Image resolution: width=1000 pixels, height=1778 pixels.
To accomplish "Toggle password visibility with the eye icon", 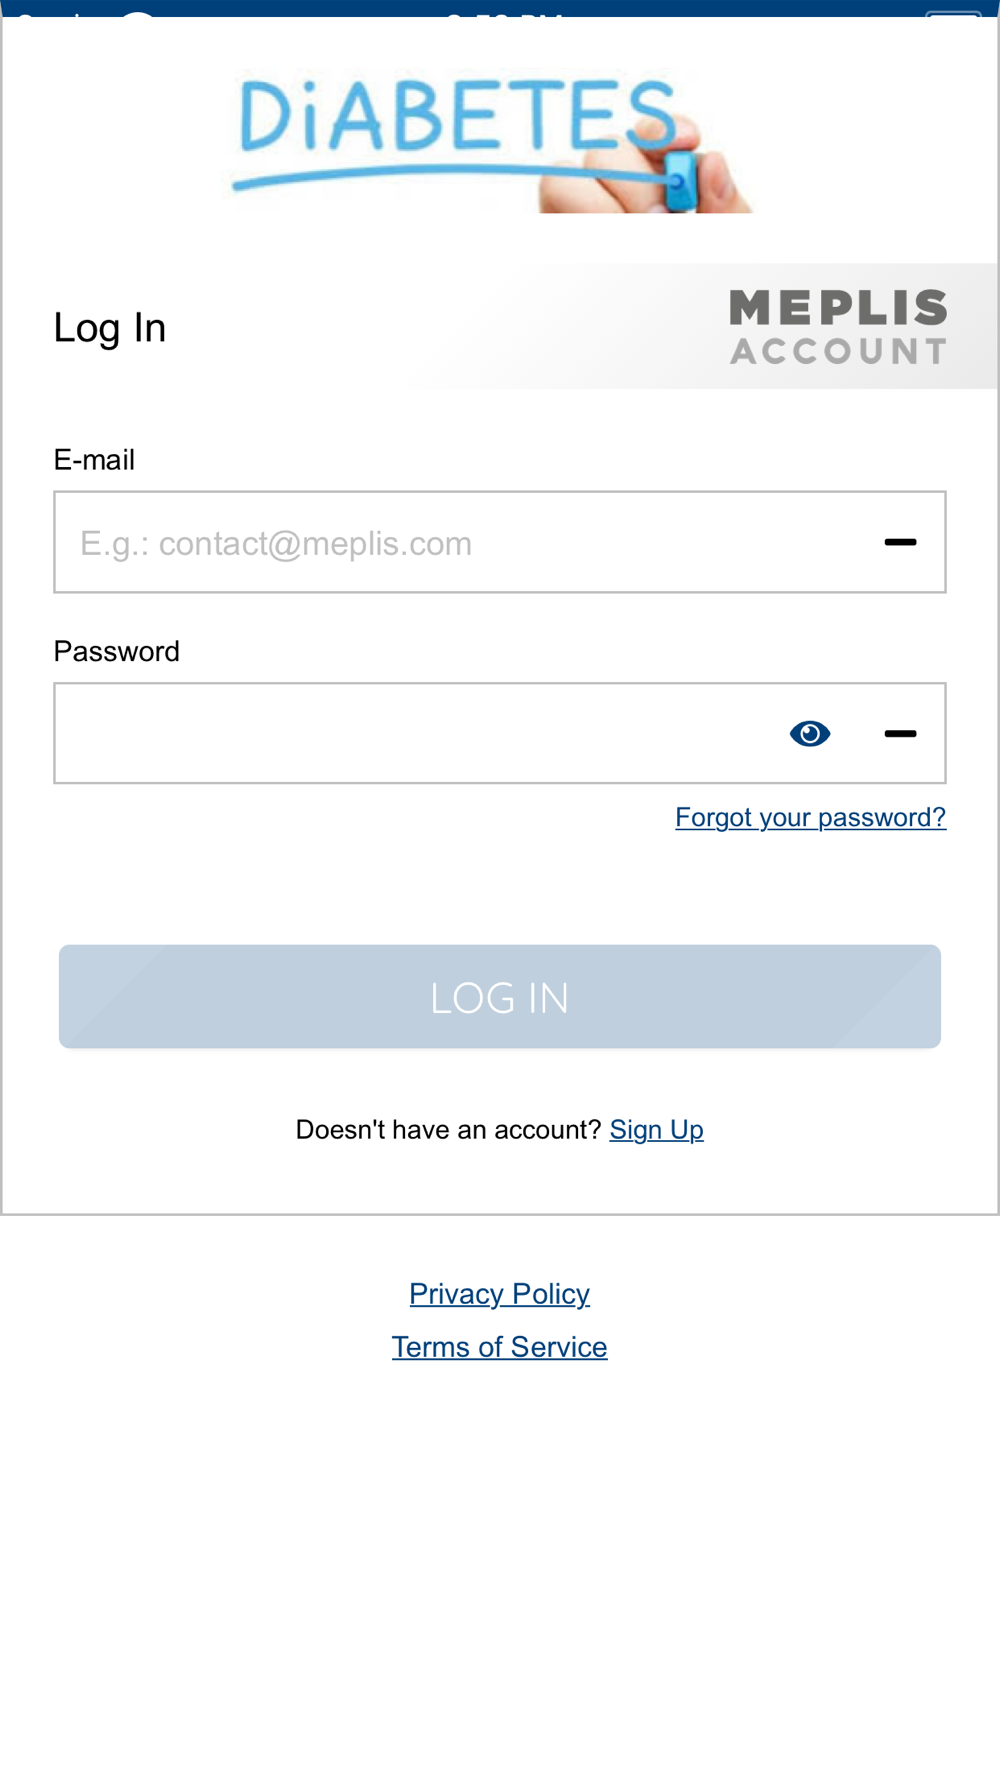I will (x=810, y=734).
